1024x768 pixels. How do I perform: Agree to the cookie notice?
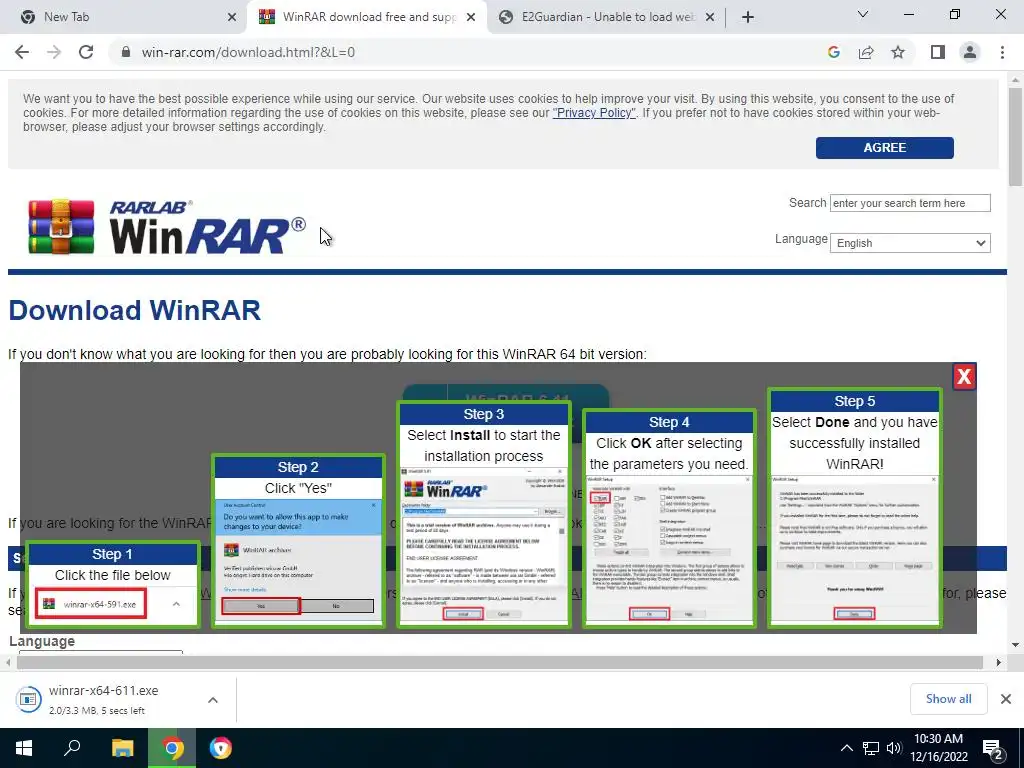(884, 148)
